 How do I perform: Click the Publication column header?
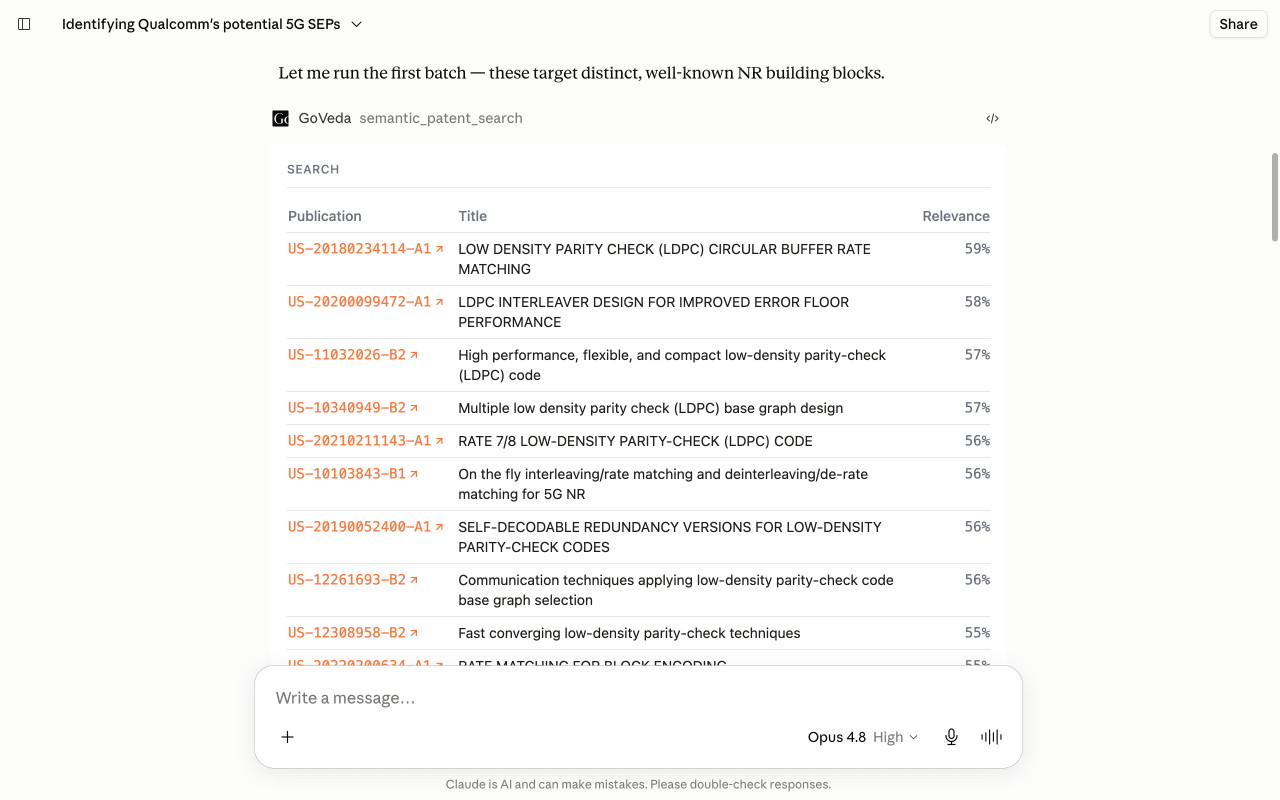(x=325, y=216)
